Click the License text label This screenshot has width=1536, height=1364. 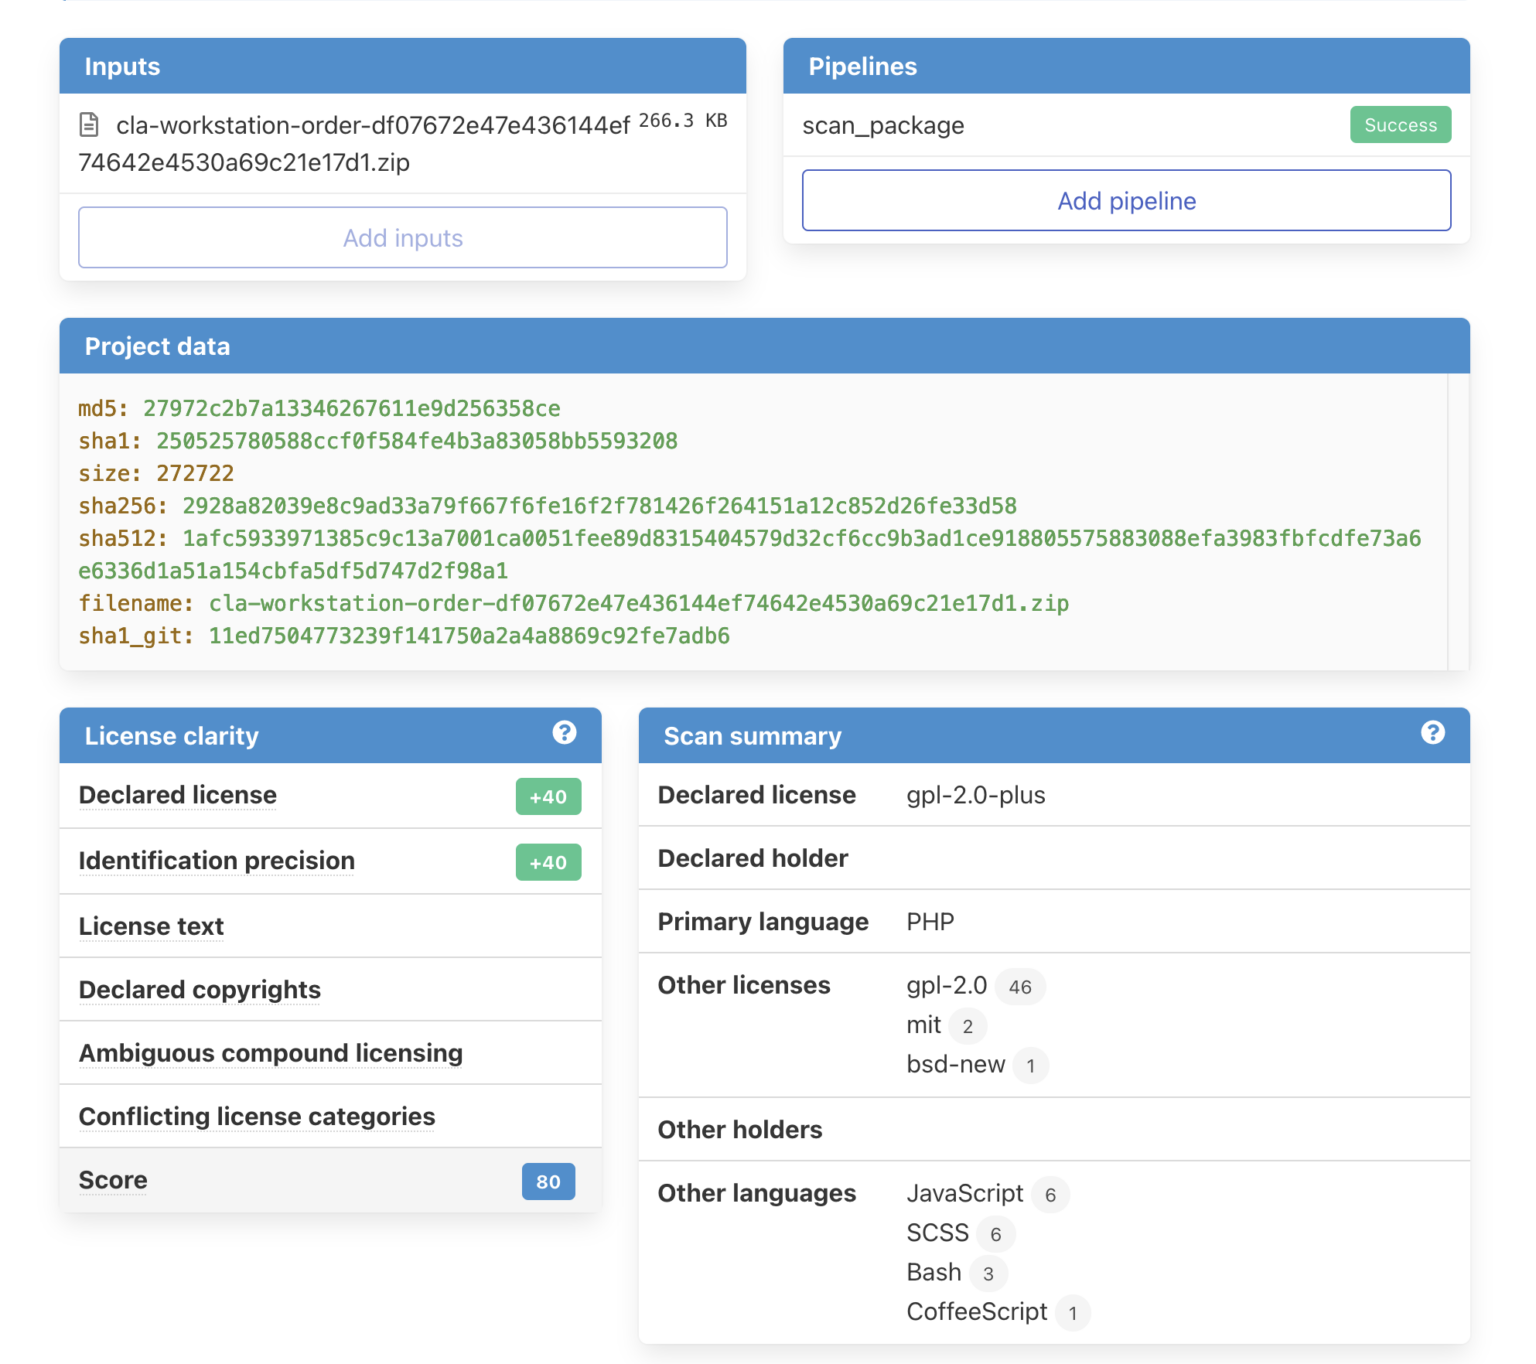click(x=151, y=927)
